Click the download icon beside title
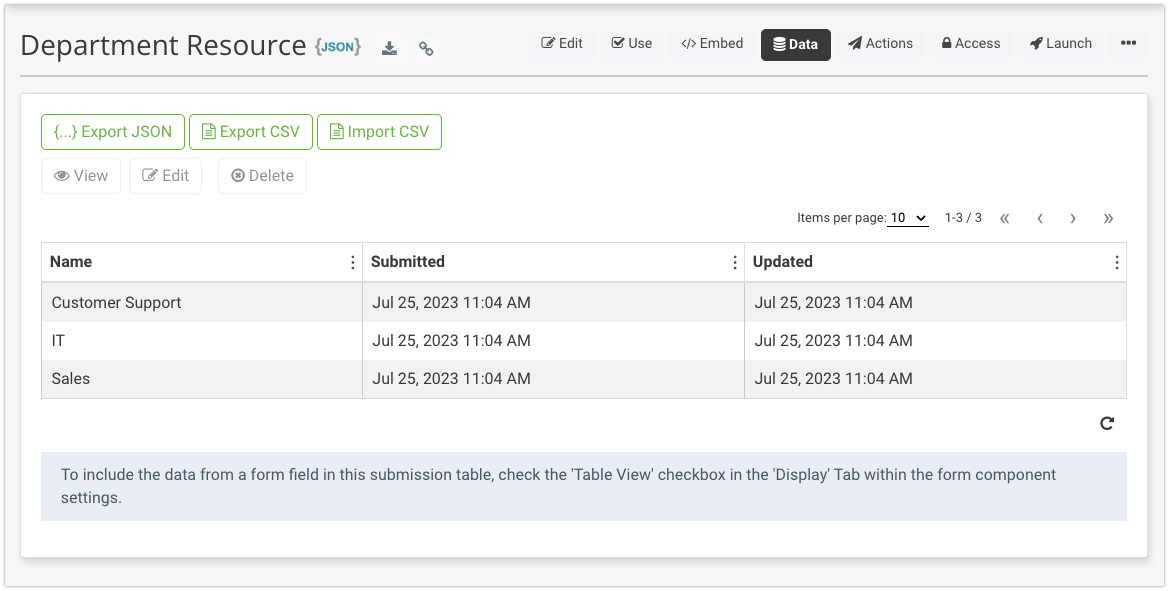This screenshot has height=591, width=1169. tap(390, 48)
